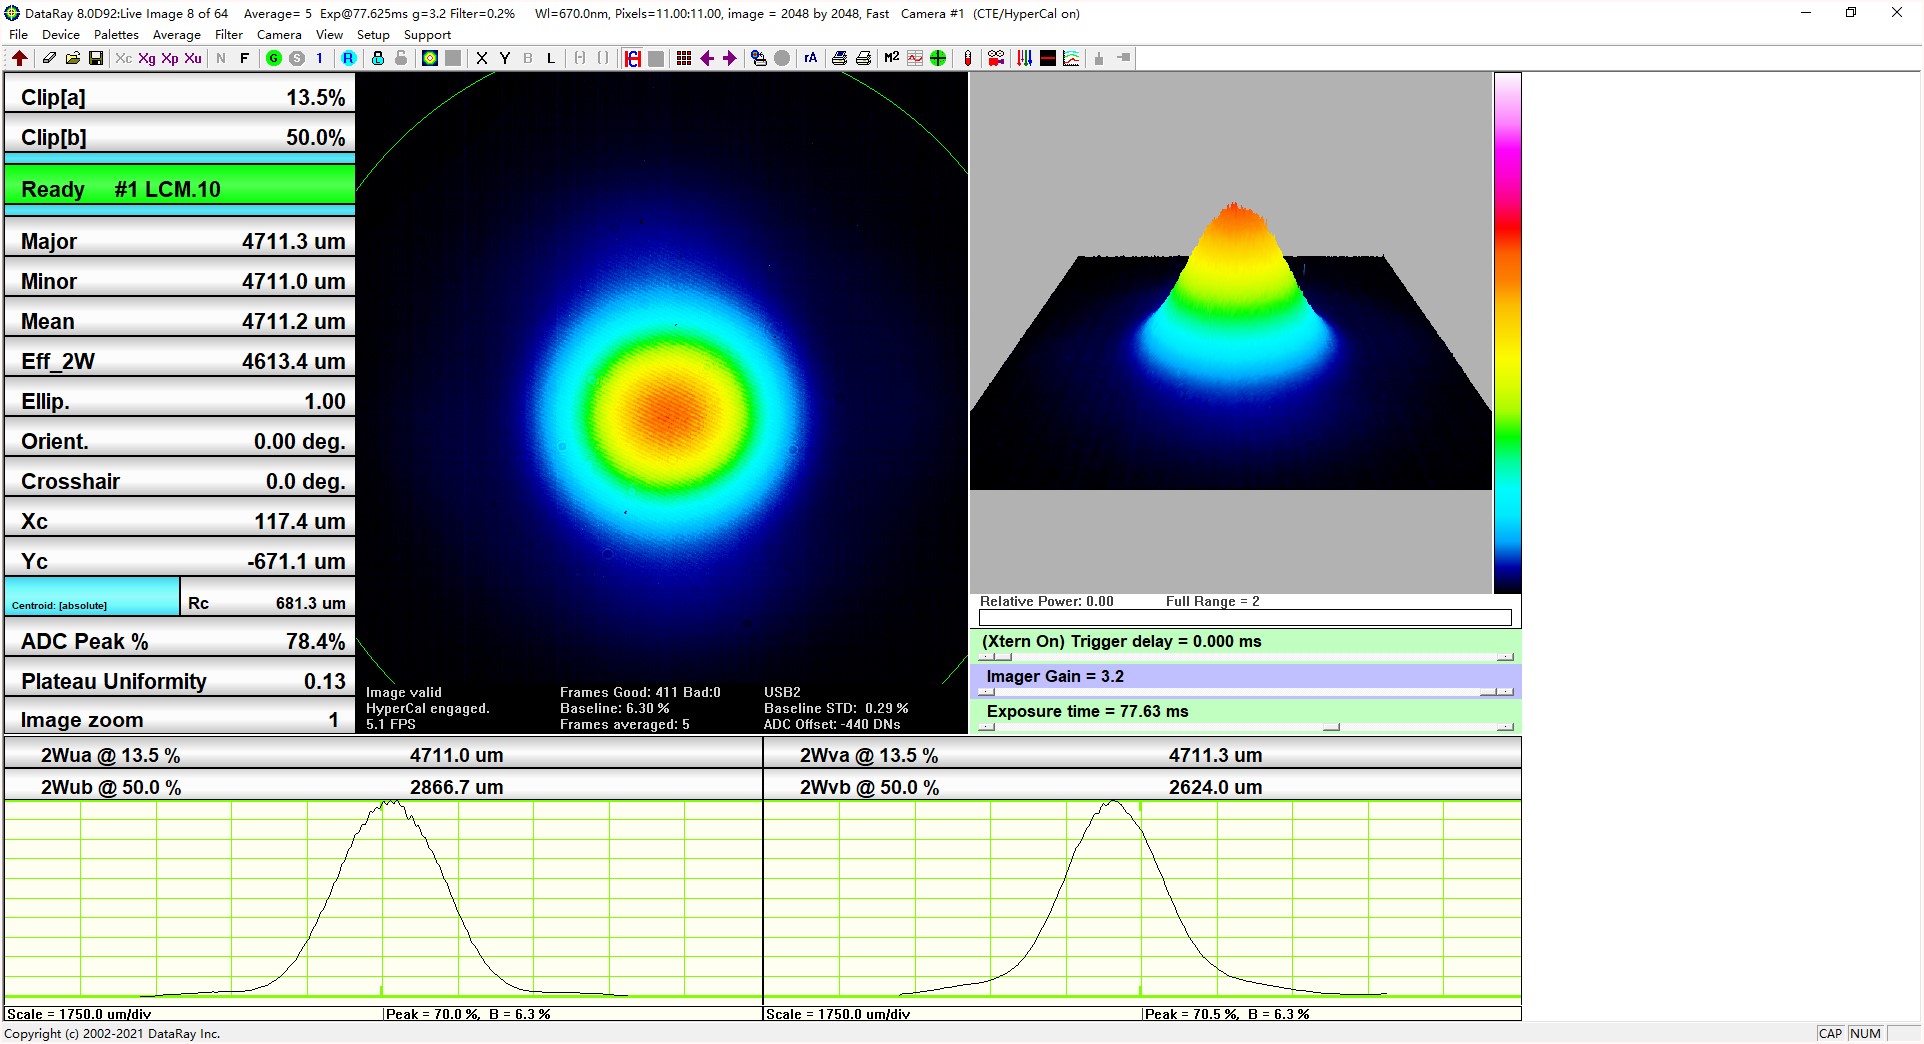The height and width of the screenshot is (1044, 1924).
Task: Click the green Ready status button
Action: tap(180, 189)
